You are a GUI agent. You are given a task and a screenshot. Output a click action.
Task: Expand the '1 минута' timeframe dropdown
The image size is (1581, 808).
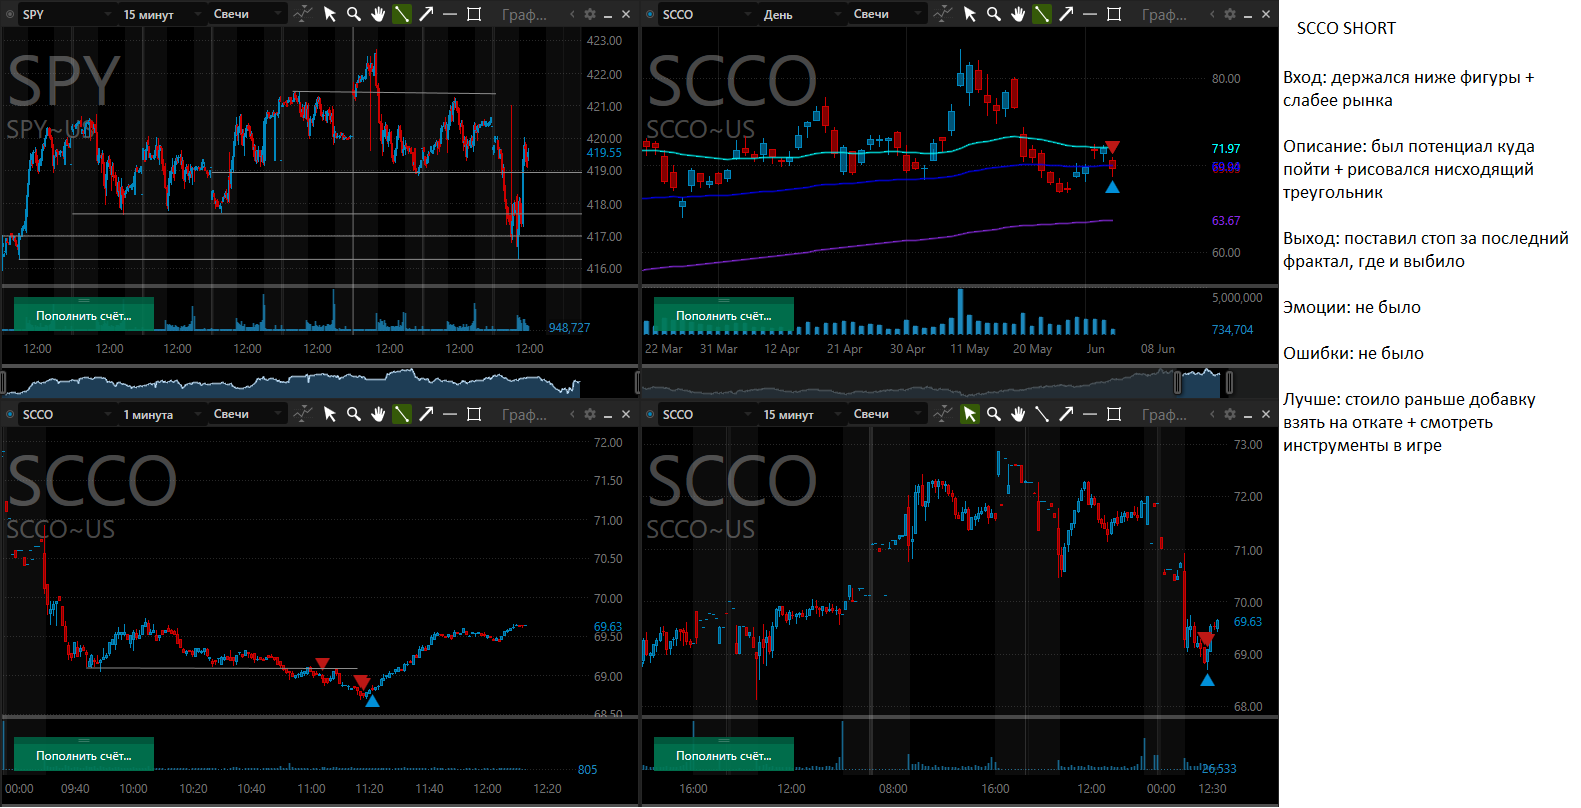[x=160, y=415]
